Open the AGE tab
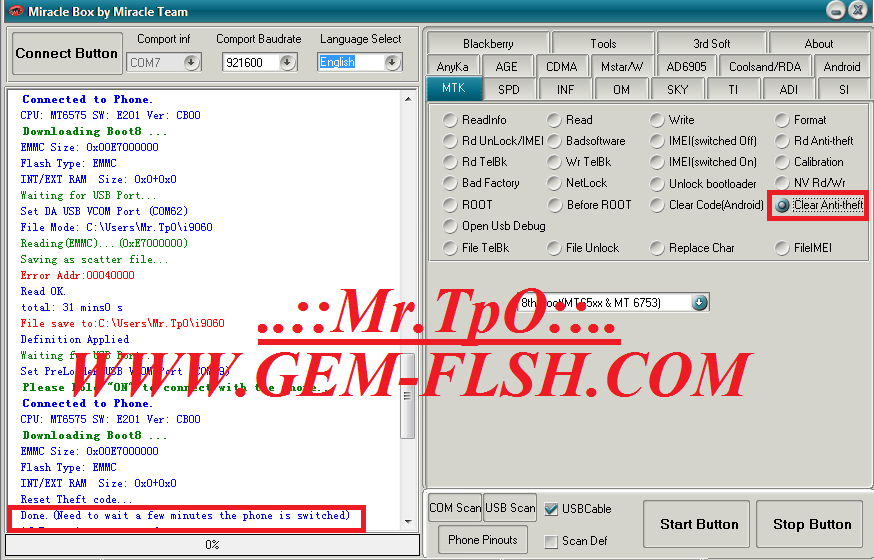Image resolution: width=874 pixels, height=560 pixels. [506, 66]
